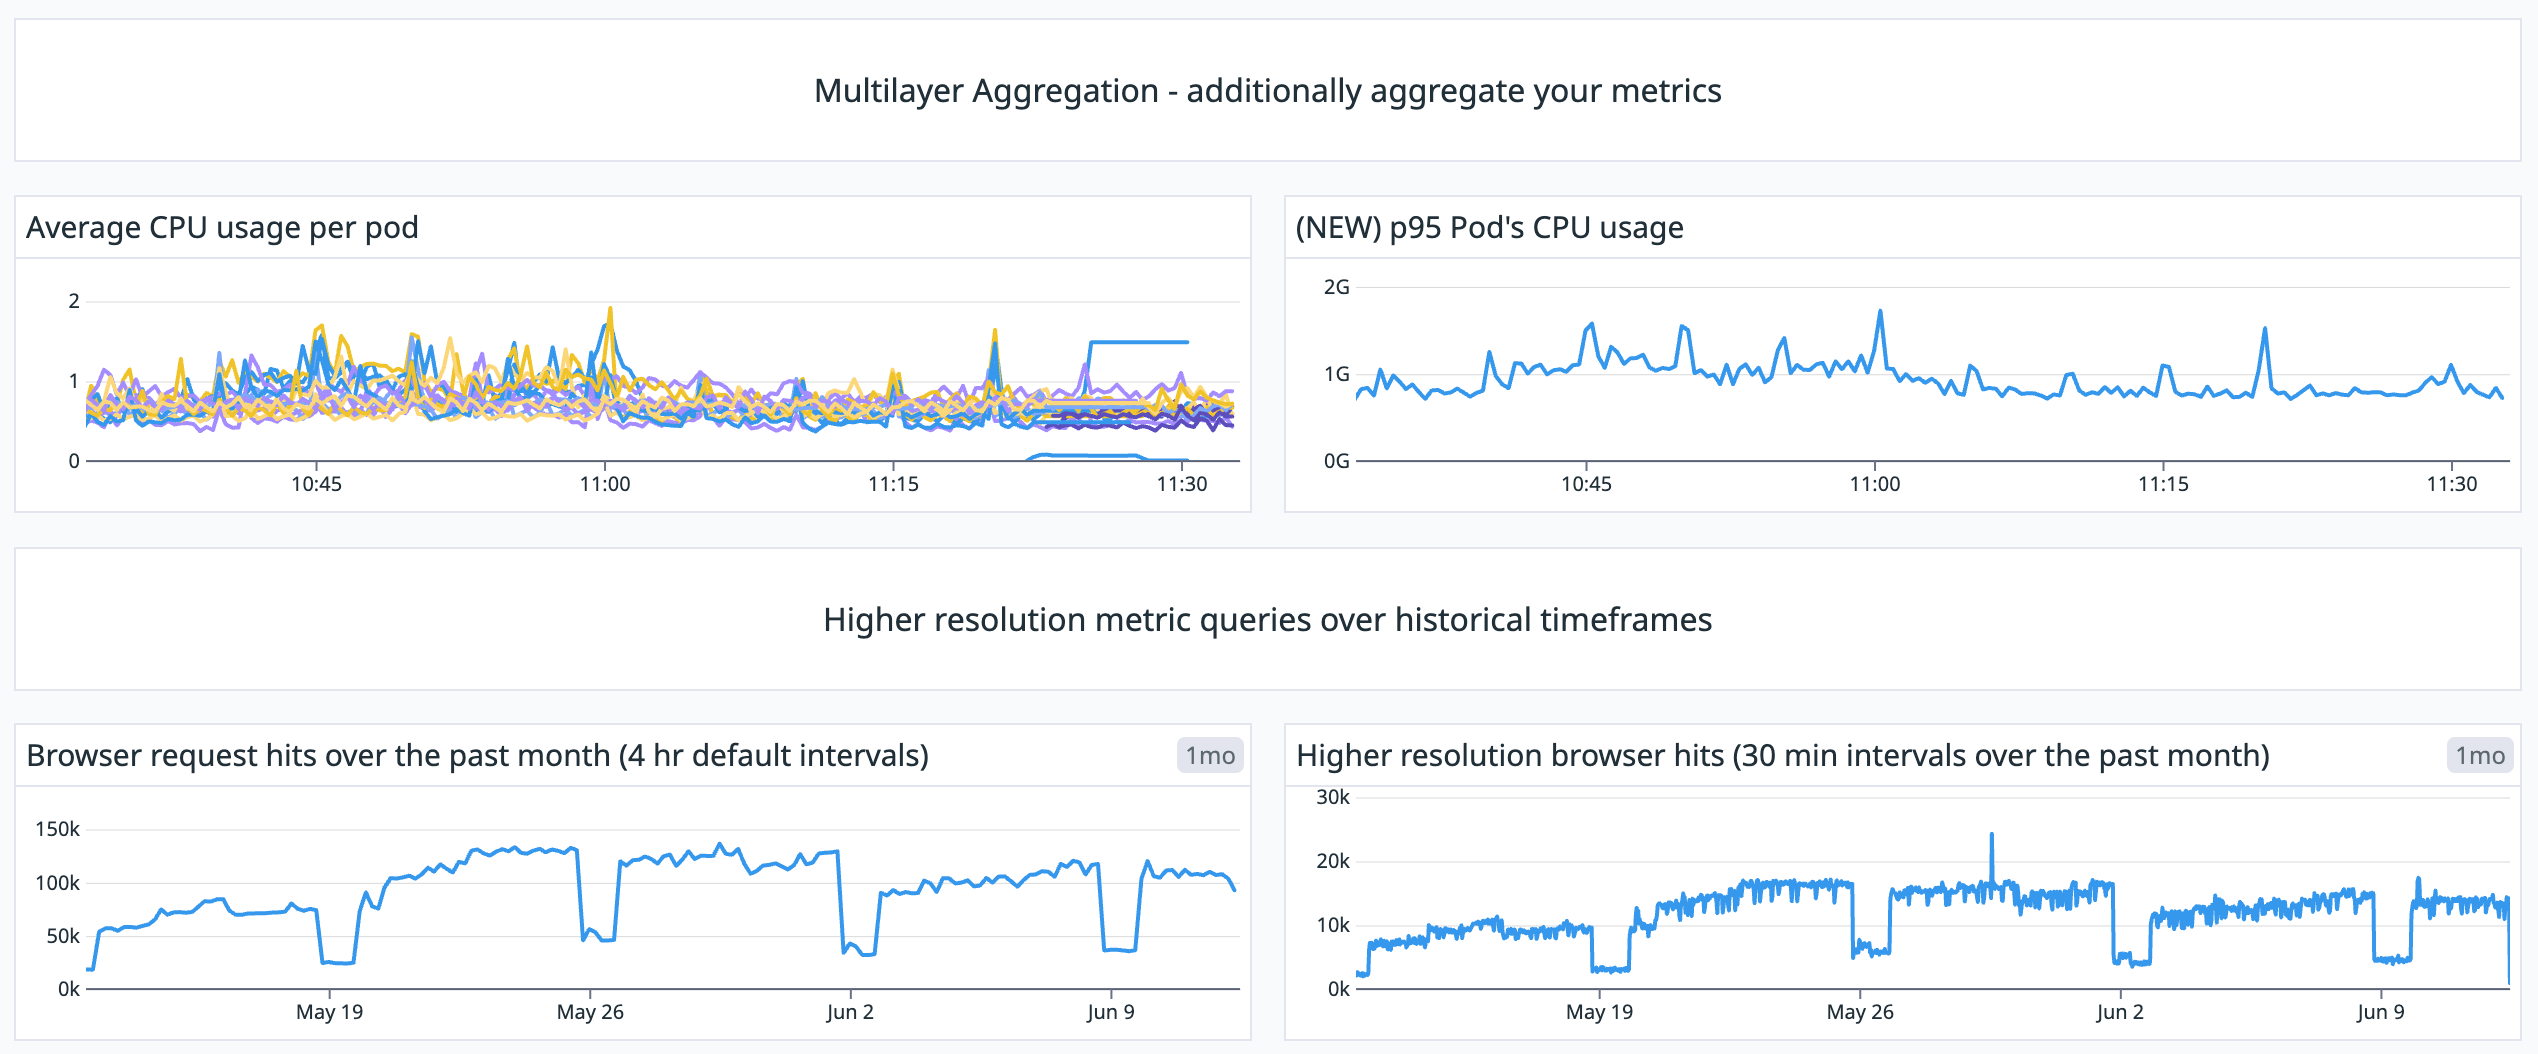
Task: Select the 1mo badge on Higher resolution browser hits
Action: coord(2481,756)
